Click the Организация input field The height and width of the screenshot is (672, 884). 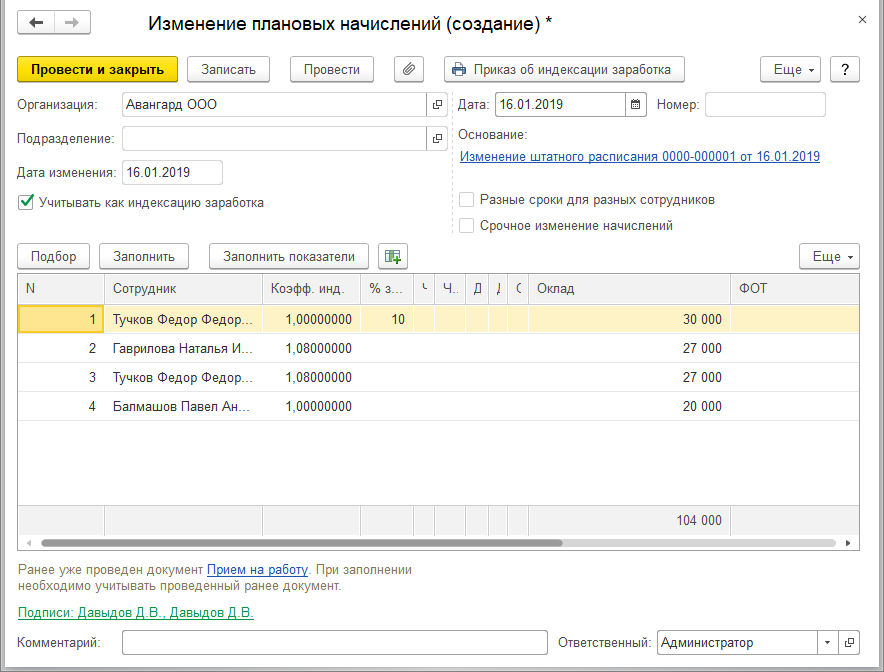pyautogui.click(x=275, y=104)
